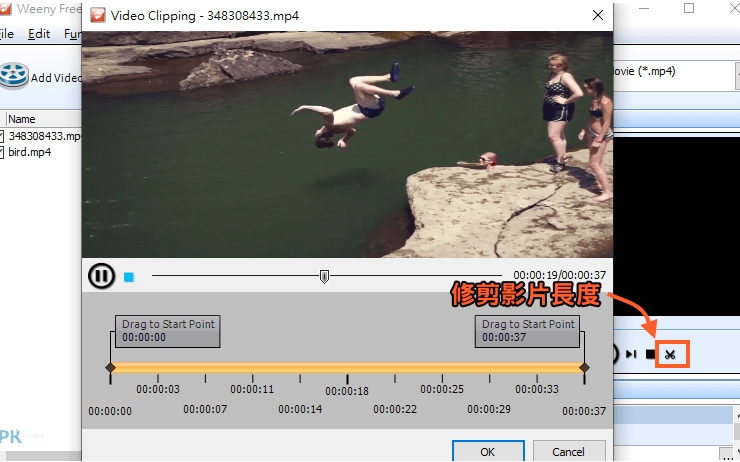Click the next frame icon in main window
This screenshot has width=740, height=462.
[631, 354]
